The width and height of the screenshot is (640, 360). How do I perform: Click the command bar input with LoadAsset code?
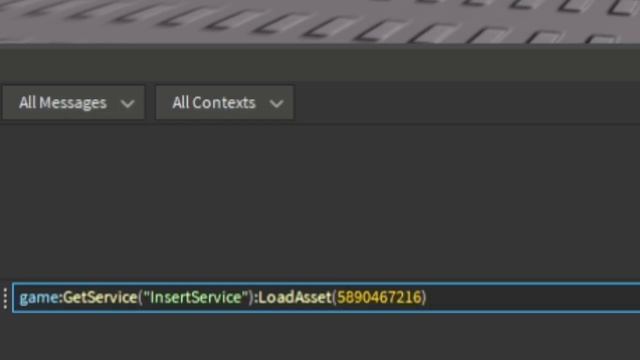click(x=326, y=298)
